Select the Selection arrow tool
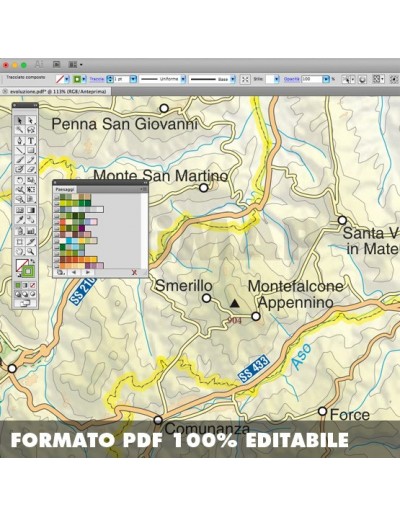Screen dimensions: 400x517 (20, 121)
